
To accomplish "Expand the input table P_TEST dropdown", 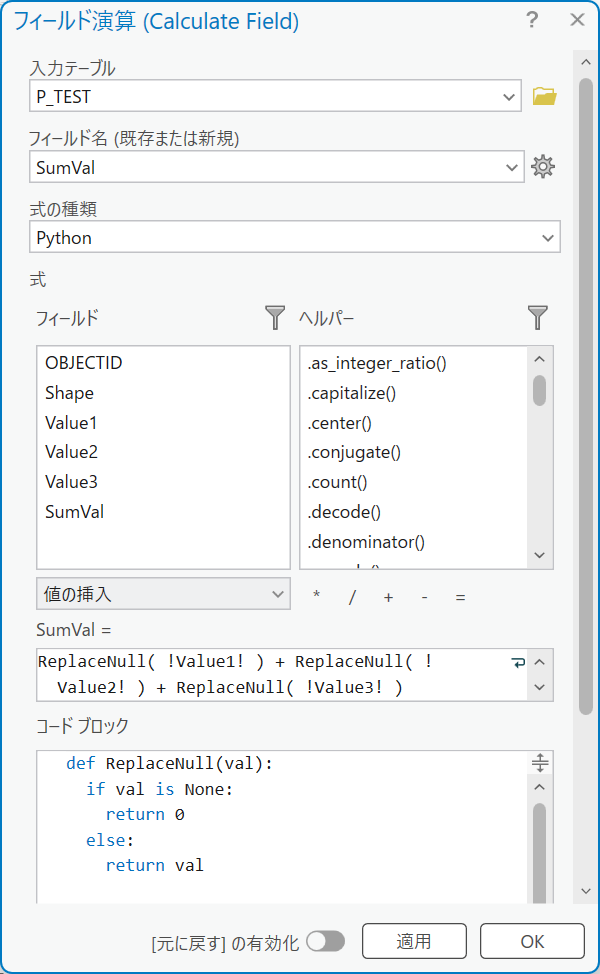I will [x=507, y=96].
